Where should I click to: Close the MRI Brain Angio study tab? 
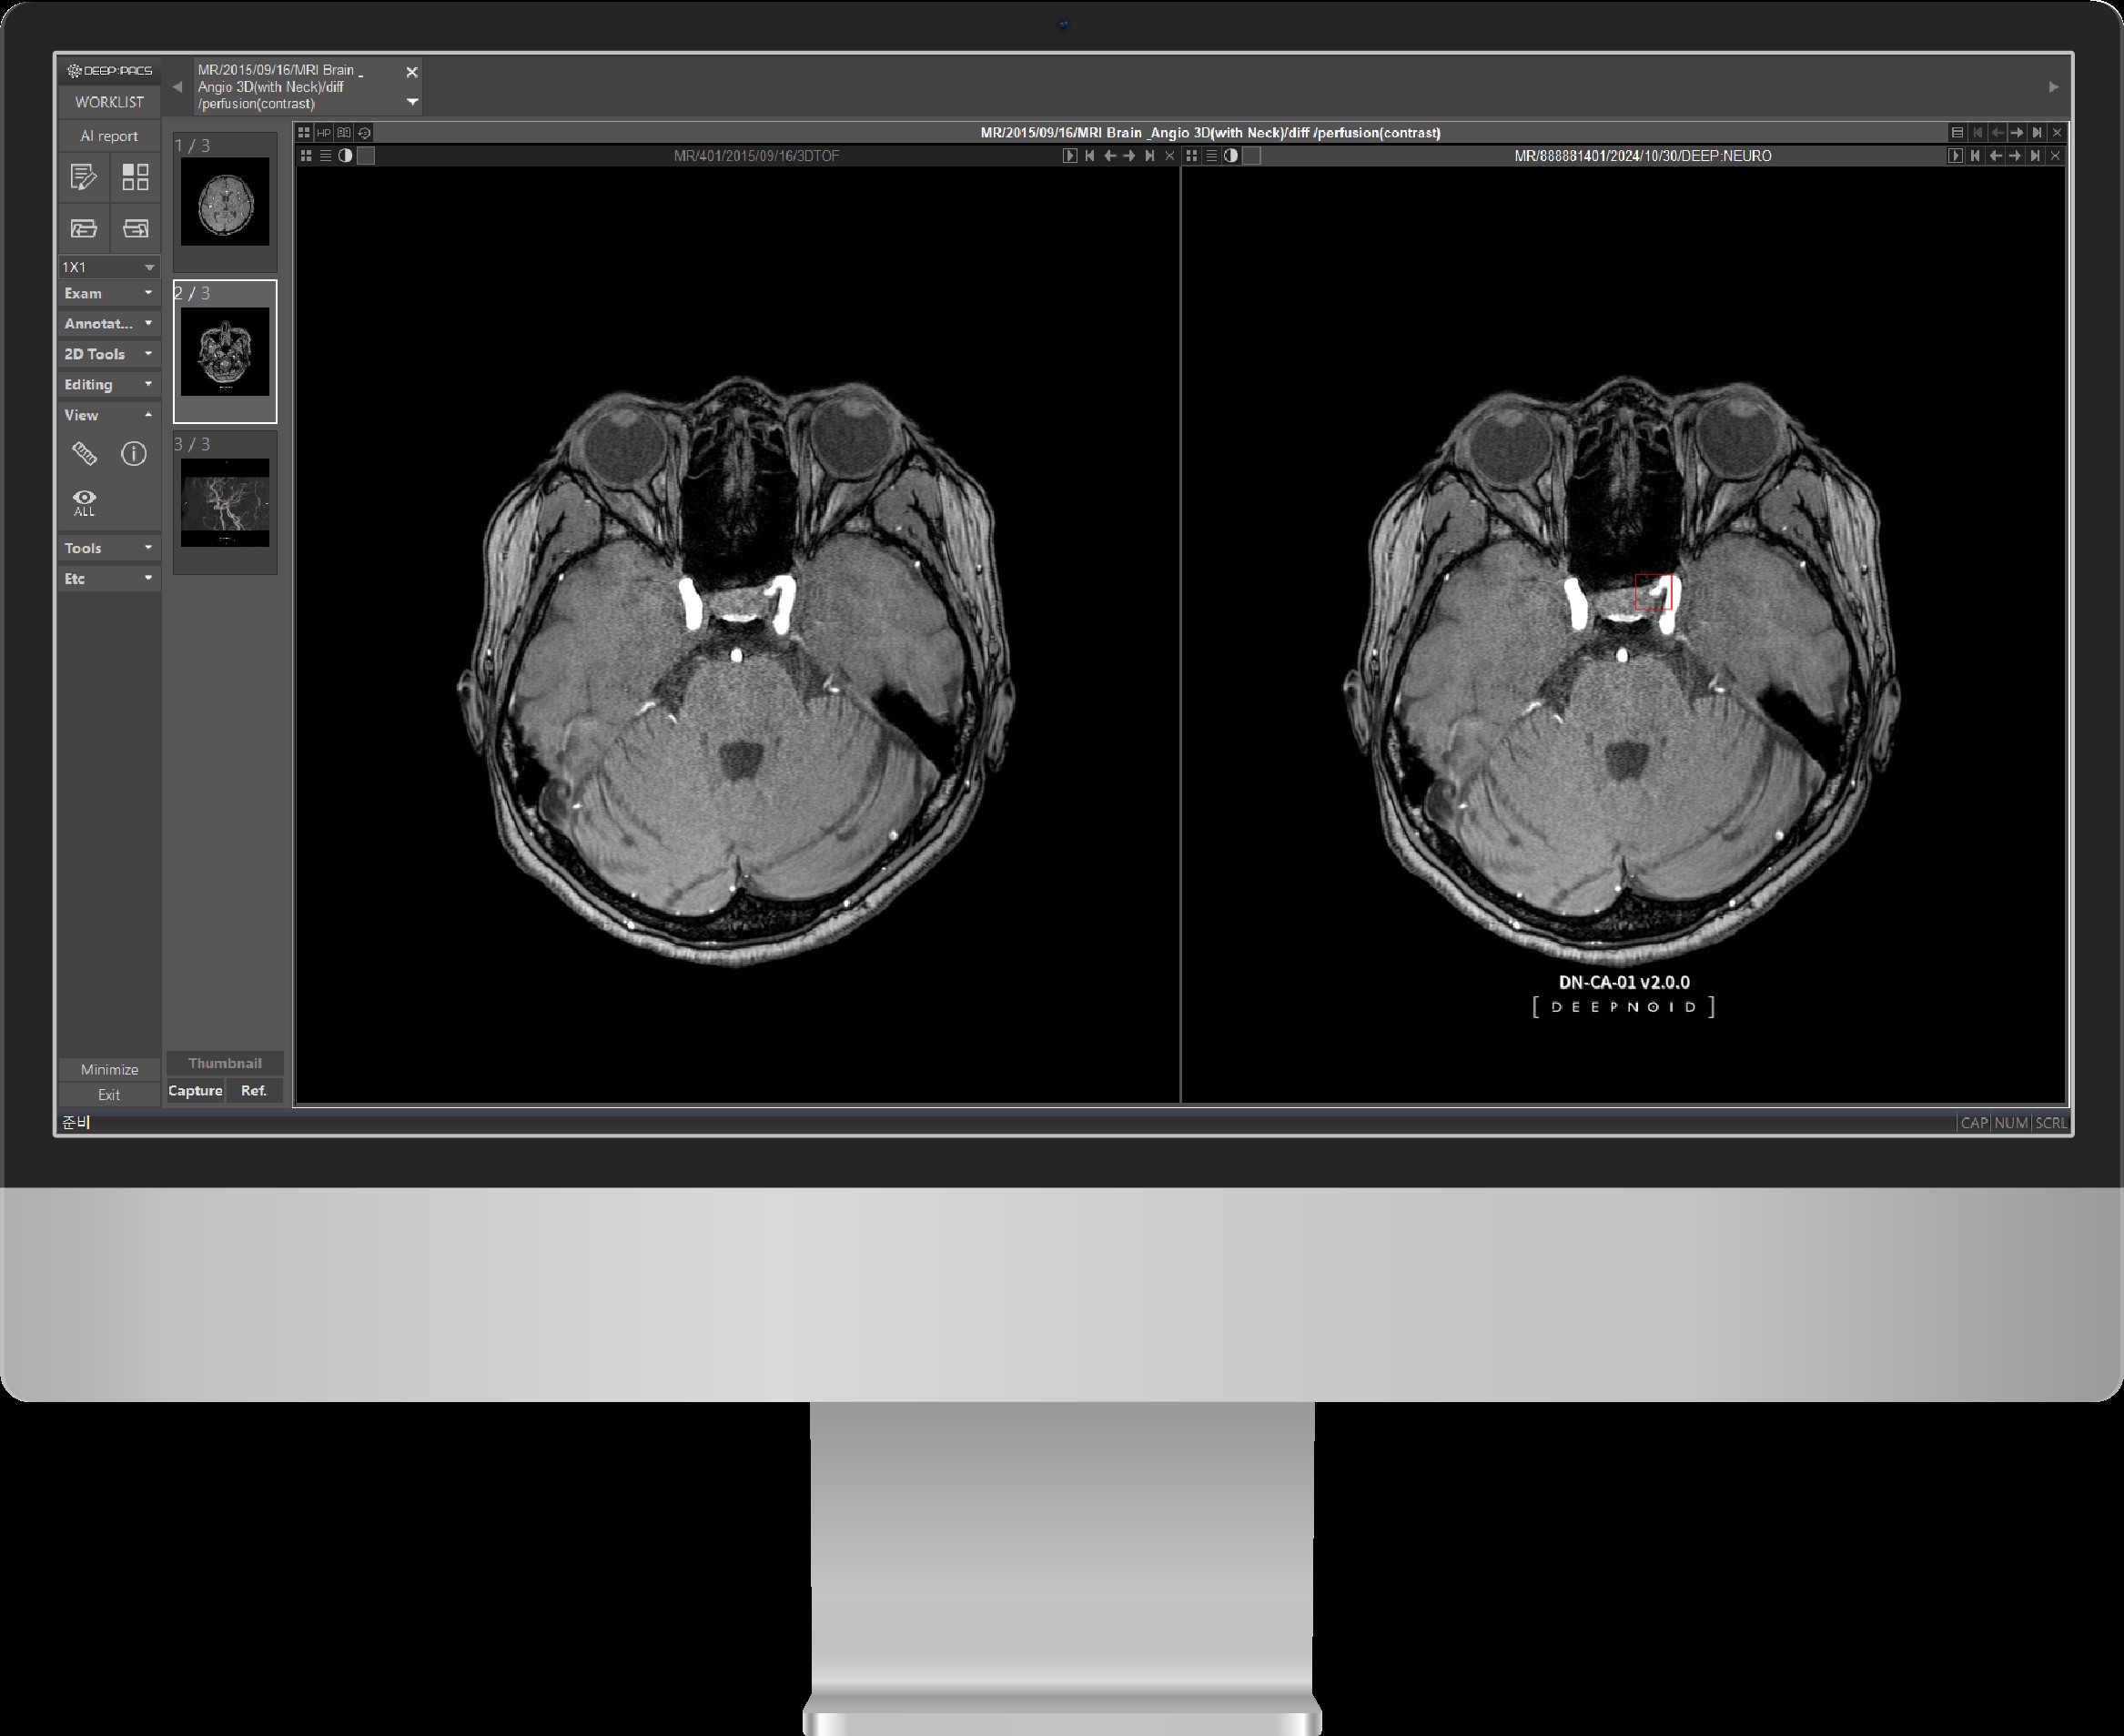pyautogui.click(x=412, y=72)
